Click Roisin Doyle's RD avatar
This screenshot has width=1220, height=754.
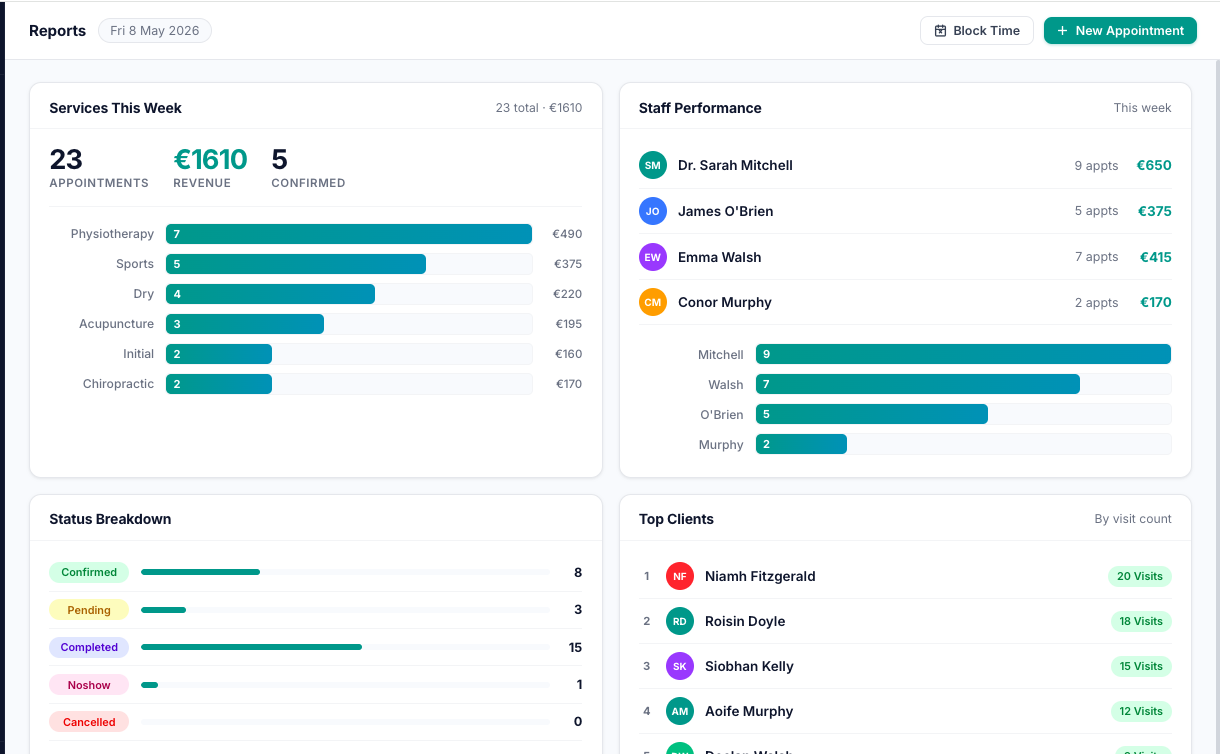point(680,621)
